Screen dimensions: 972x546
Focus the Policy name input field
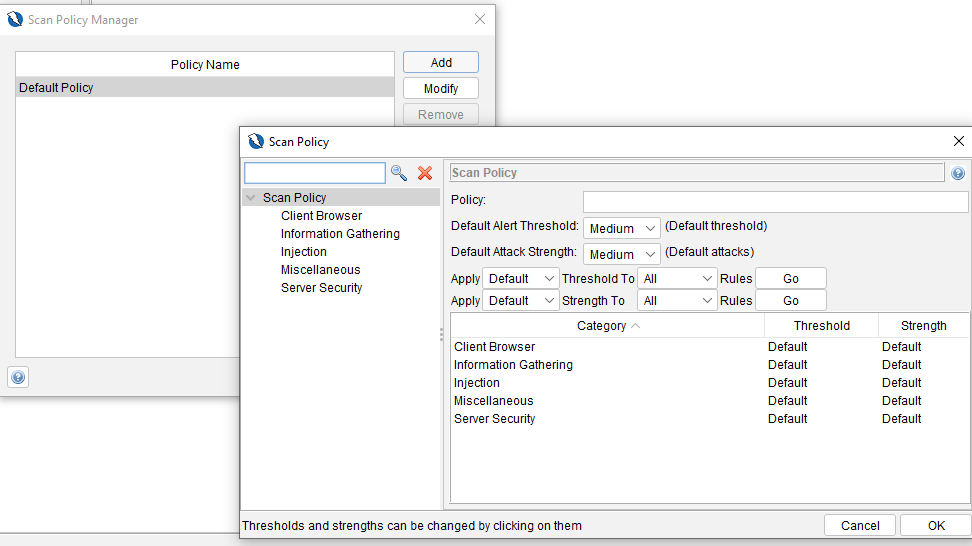(775, 201)
